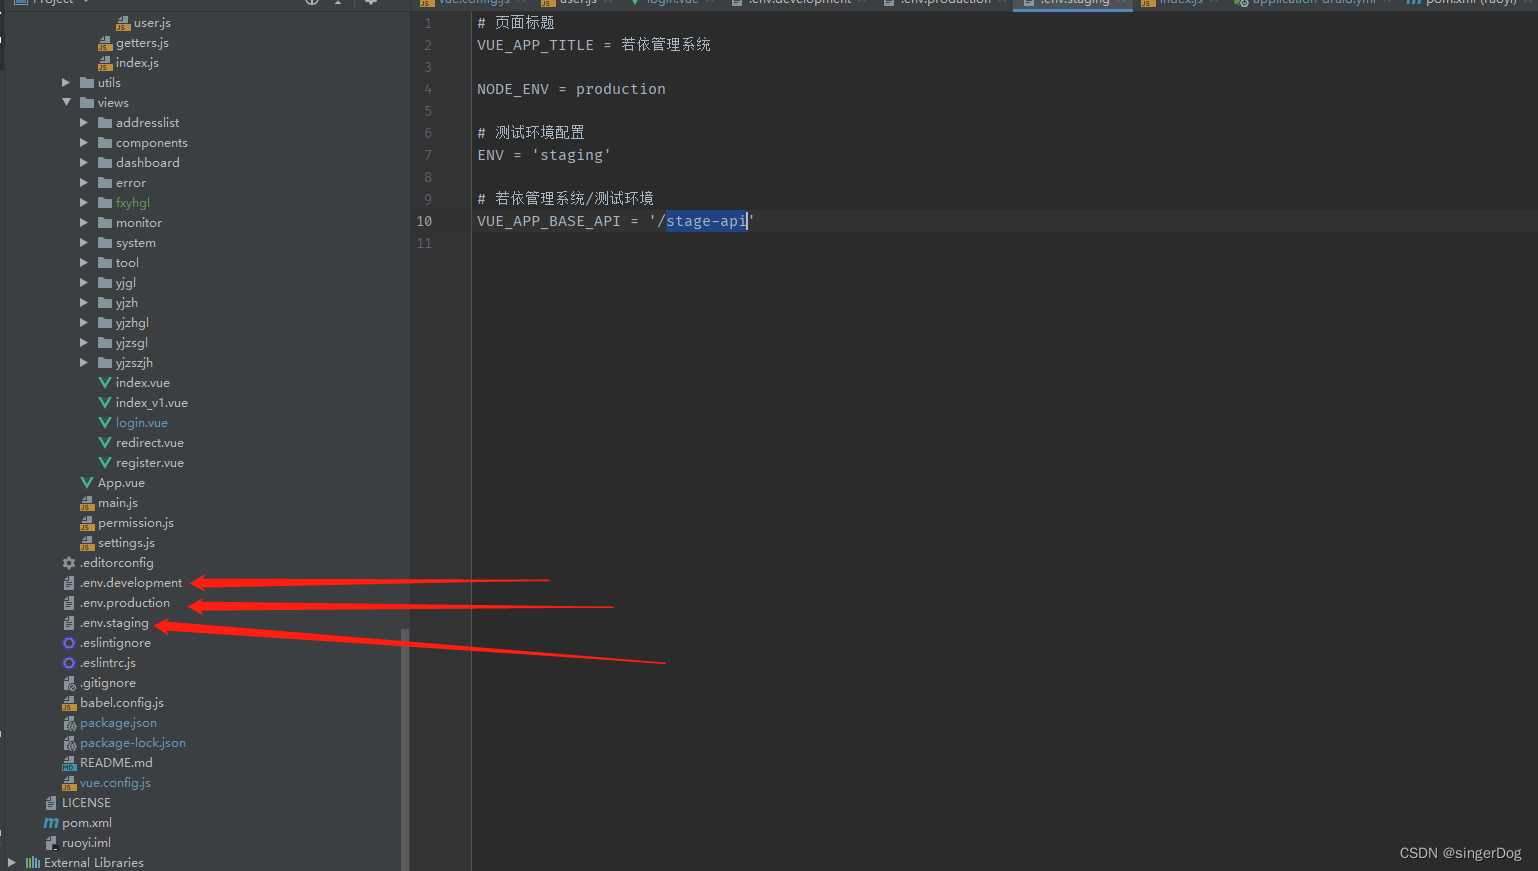The width and height of the screenshot is (1538, 871).
Task: Select the error folder name
Action: [x=131, y=183]
